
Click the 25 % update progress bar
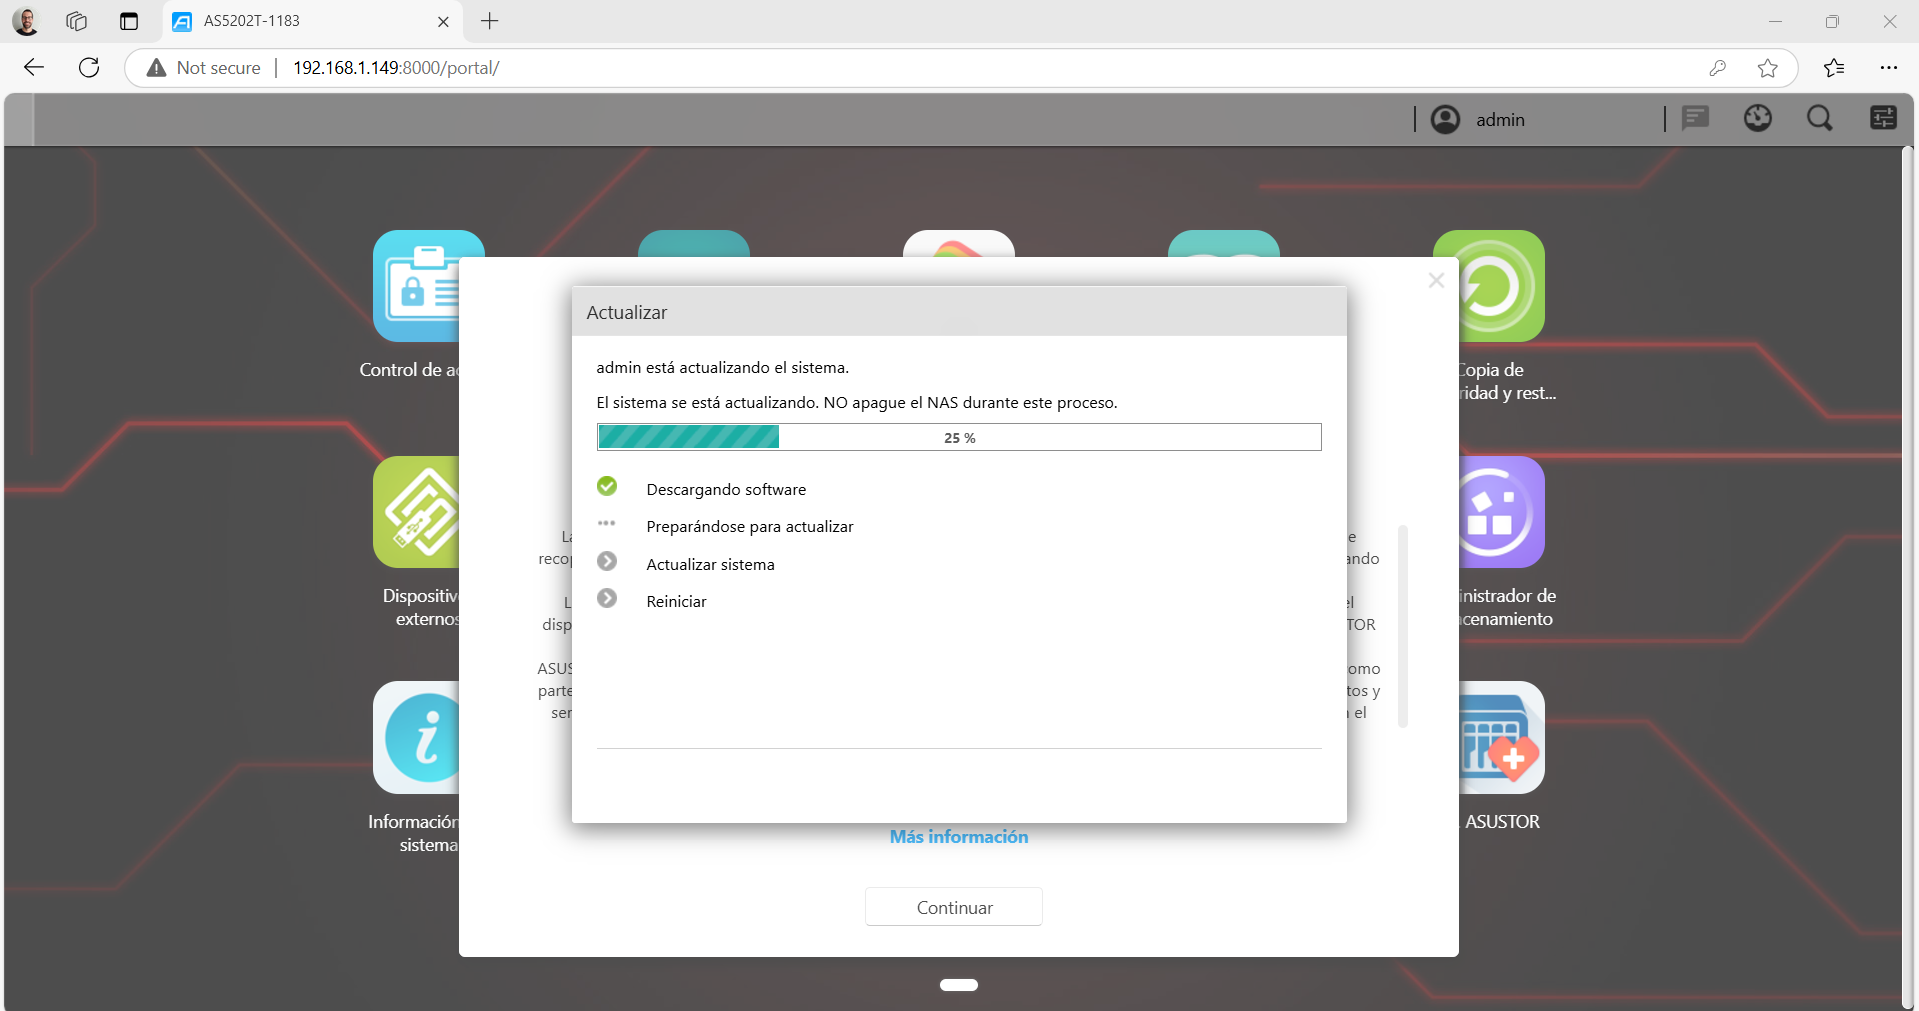tap(958, 438)
